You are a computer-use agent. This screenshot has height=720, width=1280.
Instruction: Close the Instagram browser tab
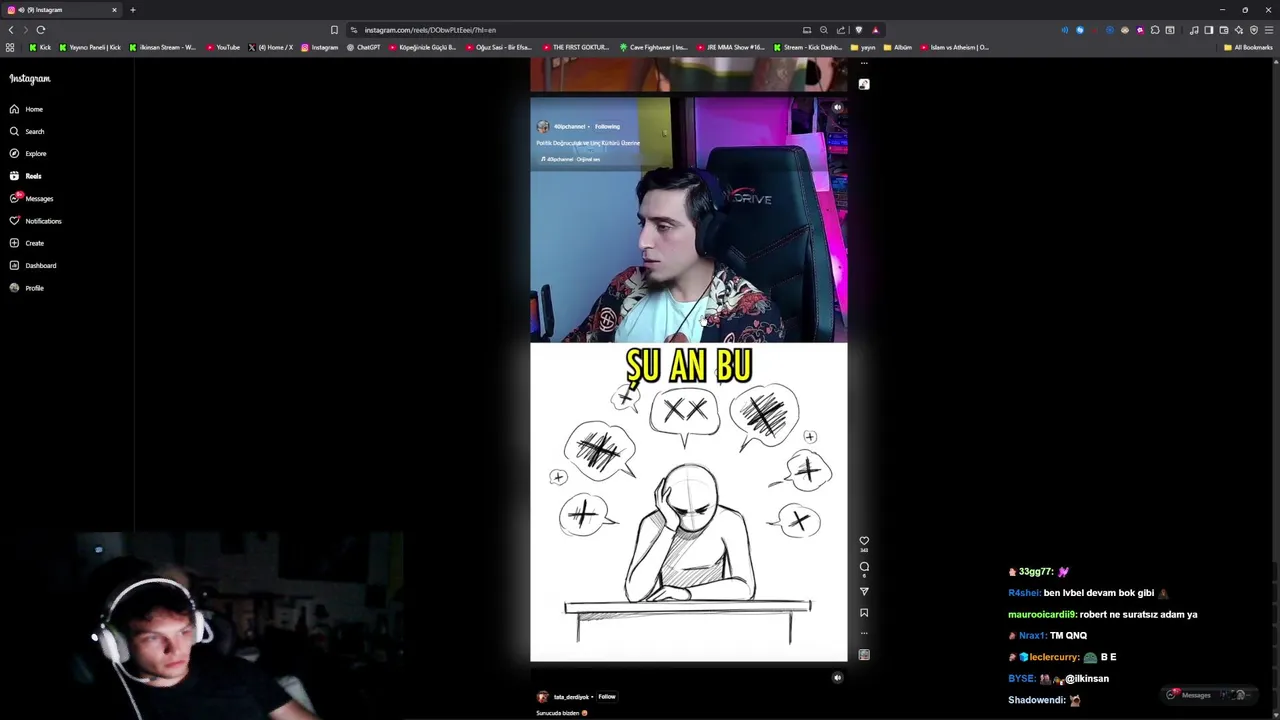[x=114, y=10]
